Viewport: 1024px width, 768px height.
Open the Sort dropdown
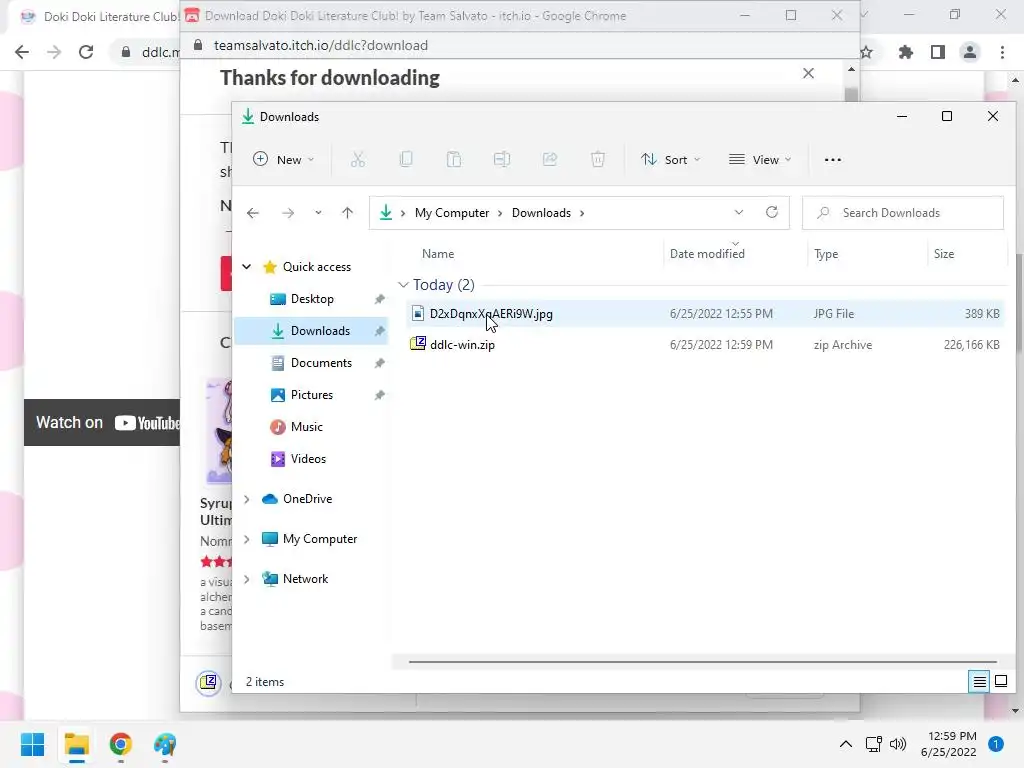[671, 159]
